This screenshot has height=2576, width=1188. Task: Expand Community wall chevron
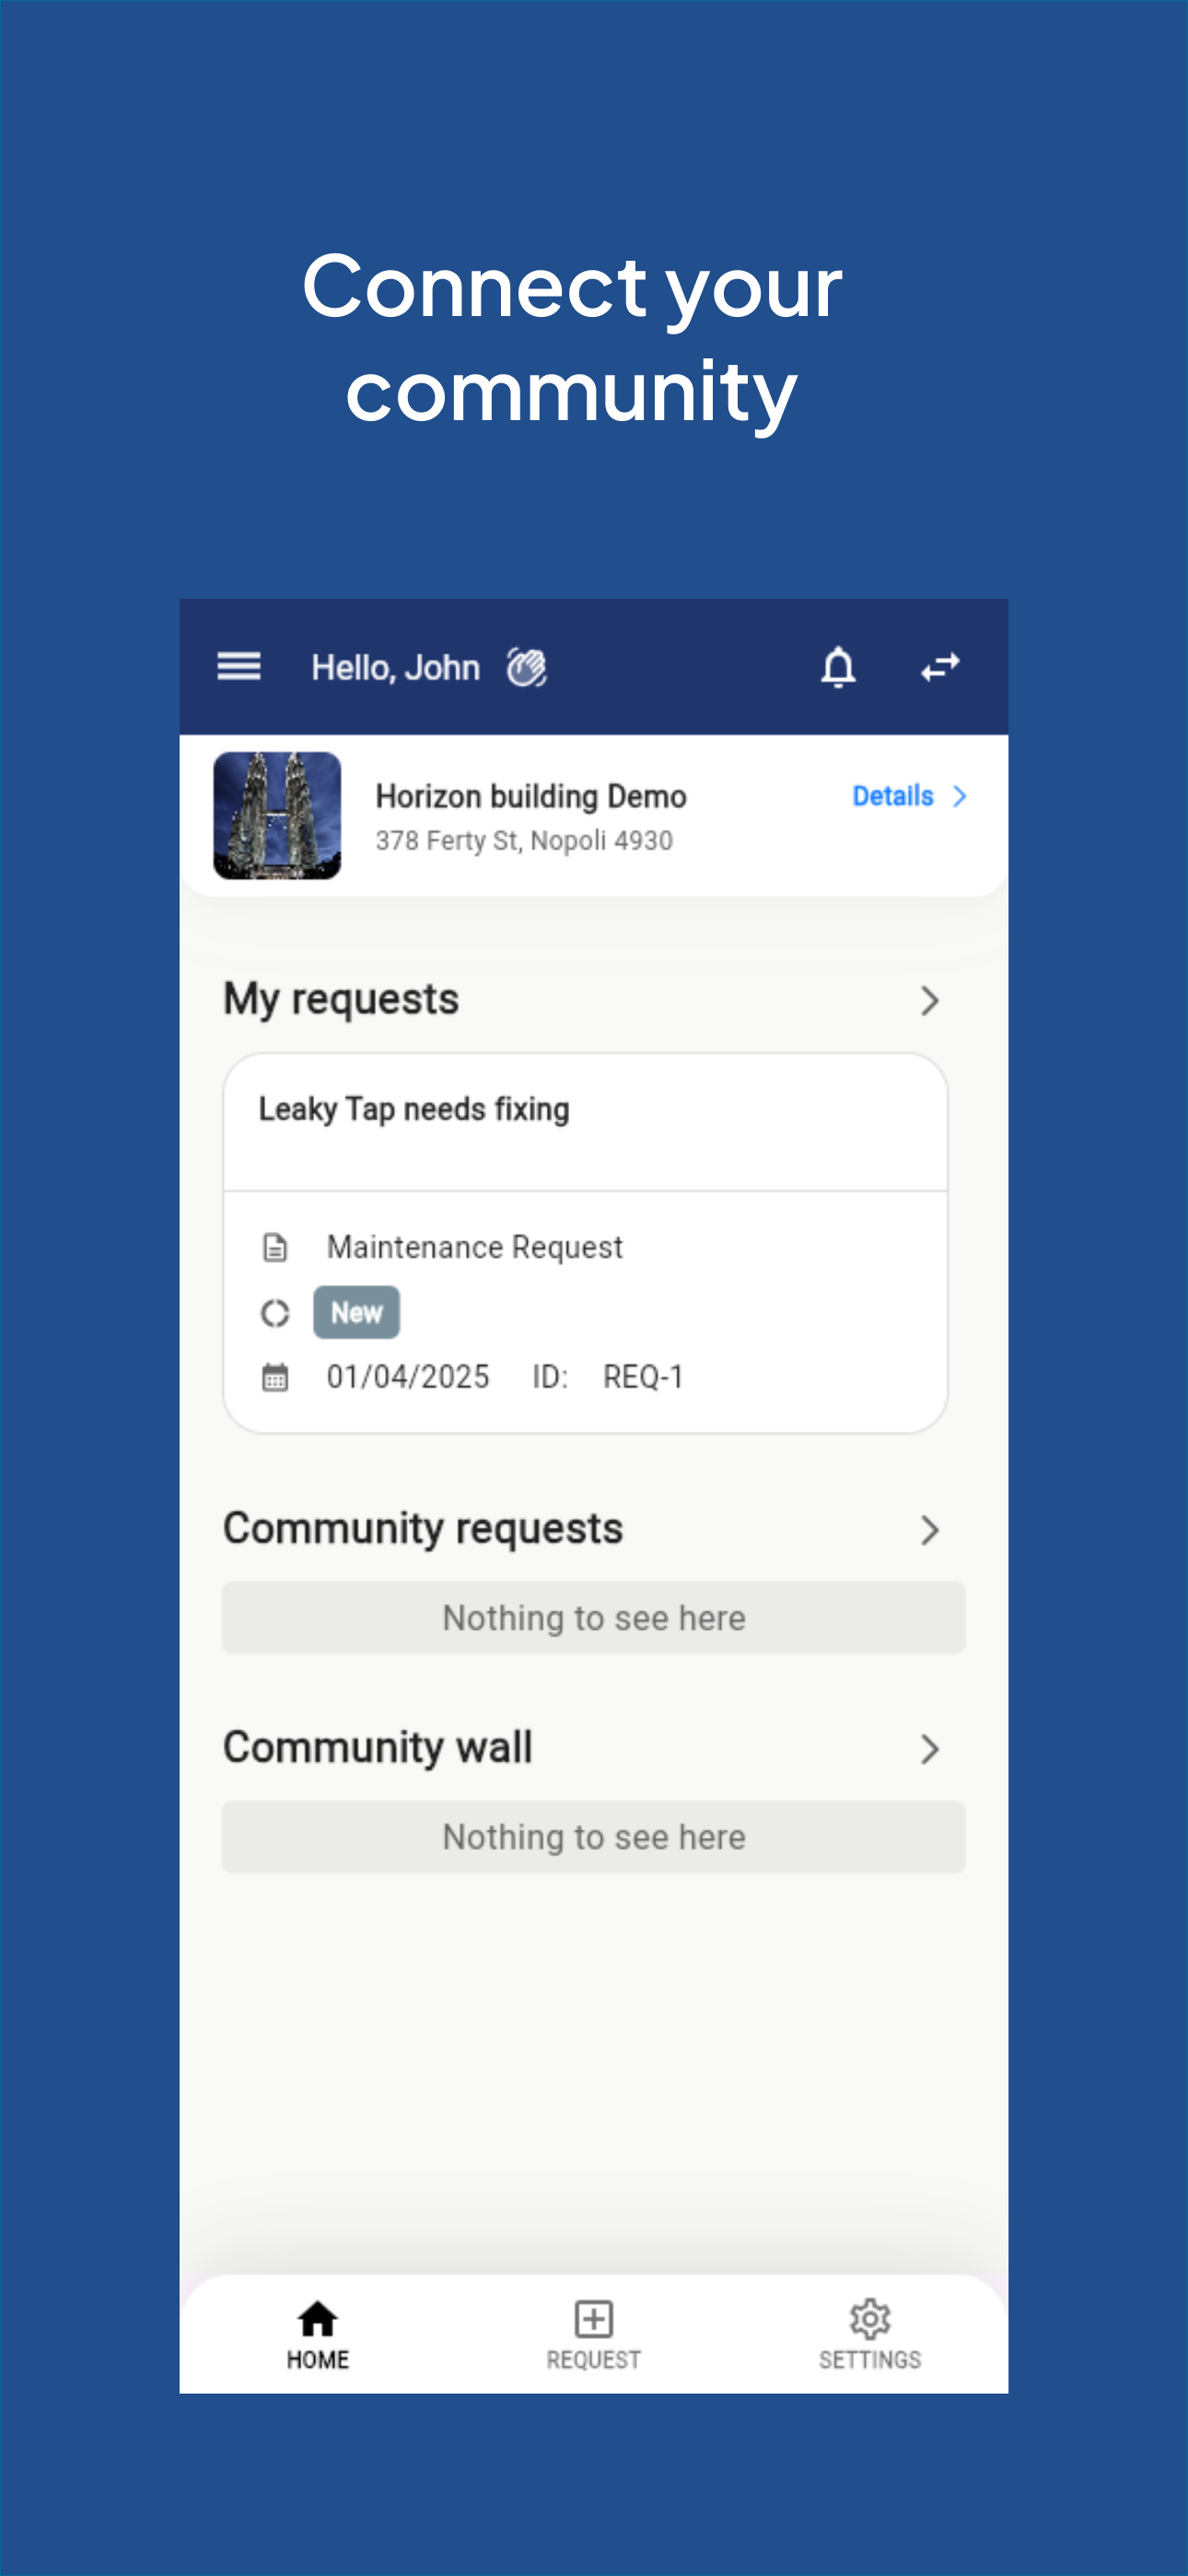(x=929, y=1749)
